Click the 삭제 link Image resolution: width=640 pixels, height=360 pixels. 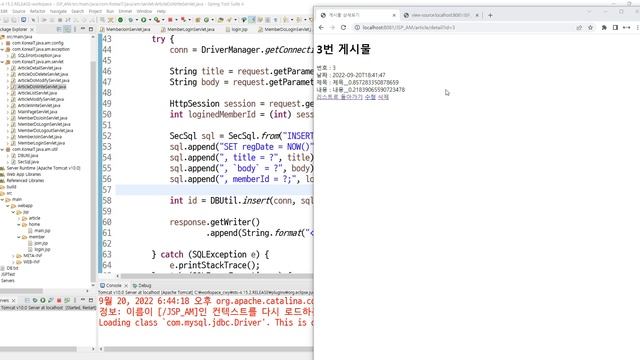coord(383,97)
